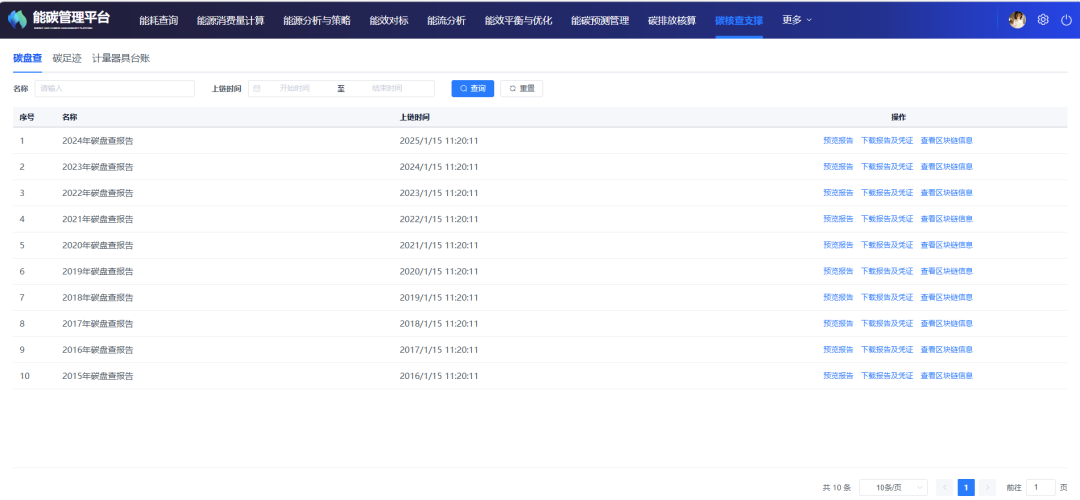This screenshot has width=1080, height=500.
Task: Preview the 2020年碳盘查报告 report
Action: click(838, 245)
